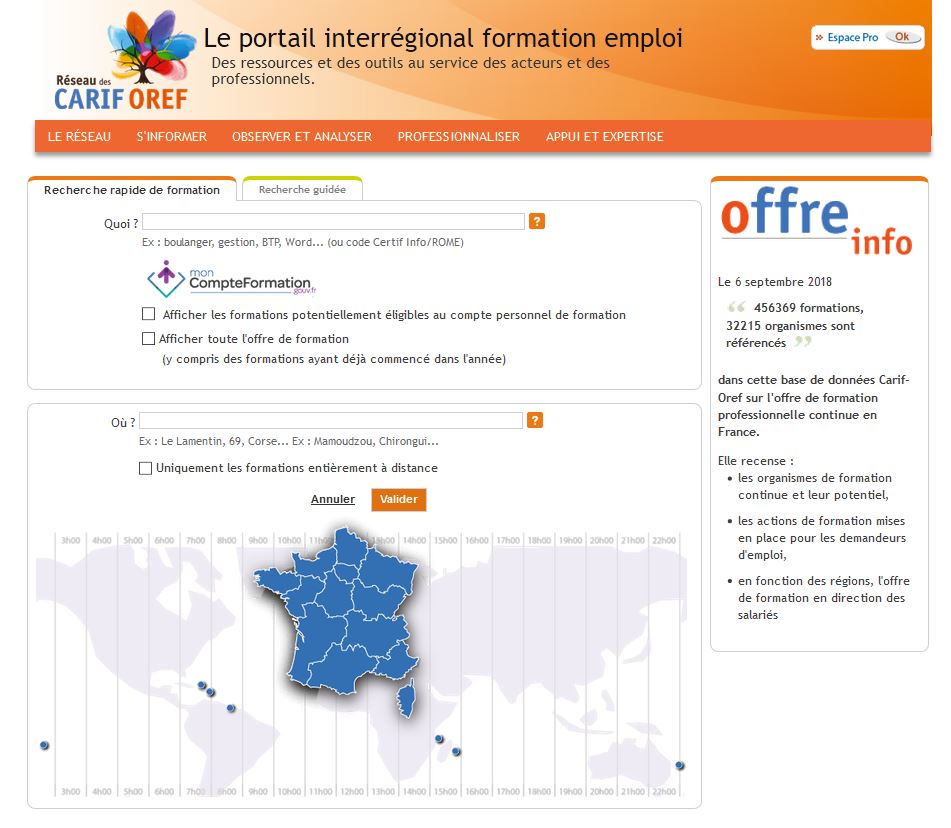The width and height of the screenshot is (951, 828).
Task: Open the help icon next to the Quoi field
Action: 537,221
